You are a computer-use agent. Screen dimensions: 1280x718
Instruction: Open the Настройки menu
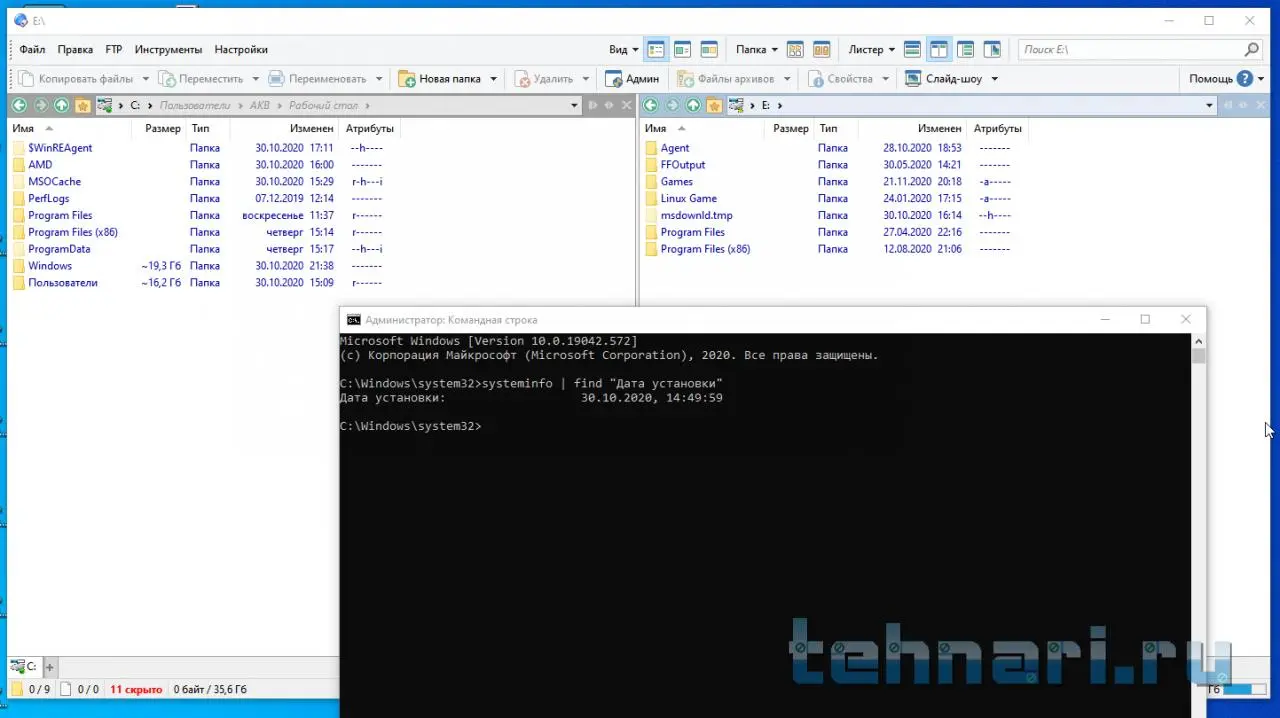[x=241, y=49]
